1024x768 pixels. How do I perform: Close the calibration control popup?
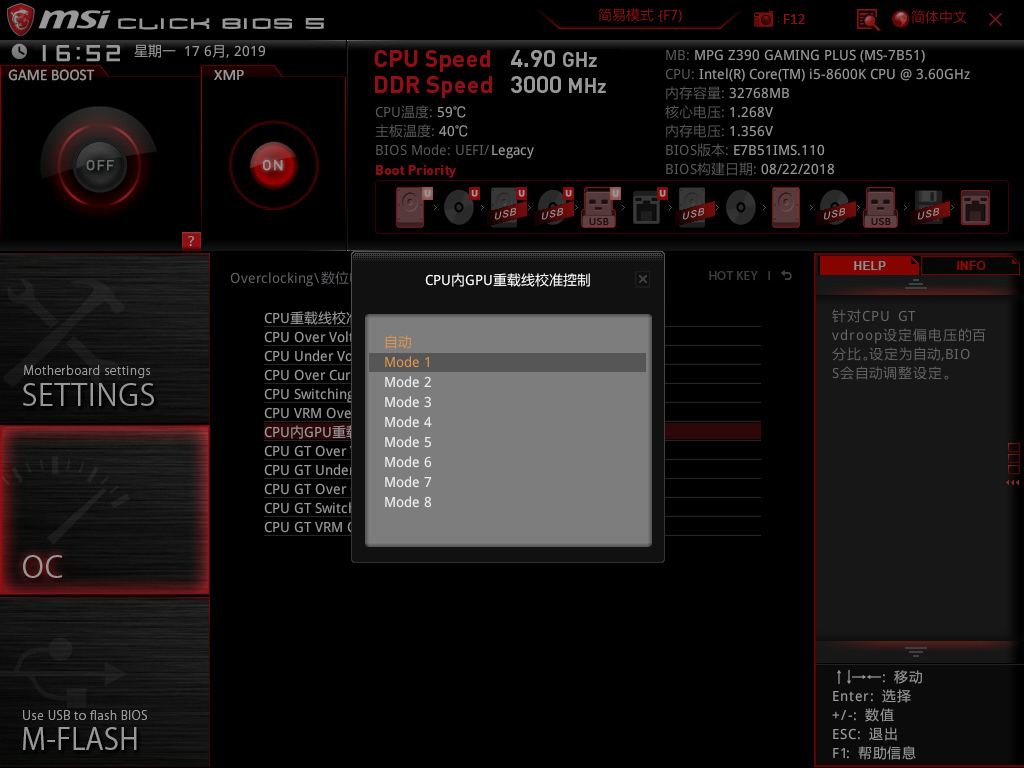click(x=642, y=279)
